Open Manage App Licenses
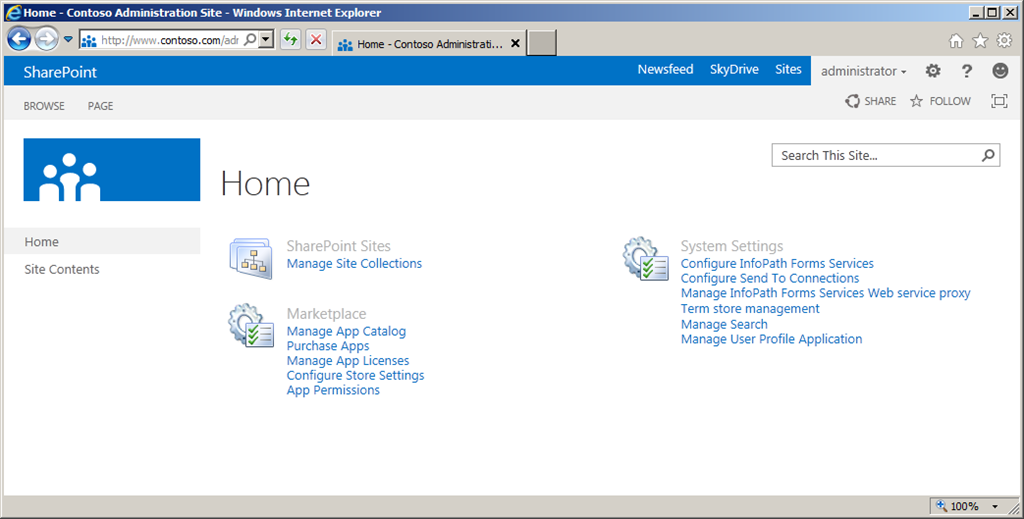 pyautogui.click(x=348, y=360)
